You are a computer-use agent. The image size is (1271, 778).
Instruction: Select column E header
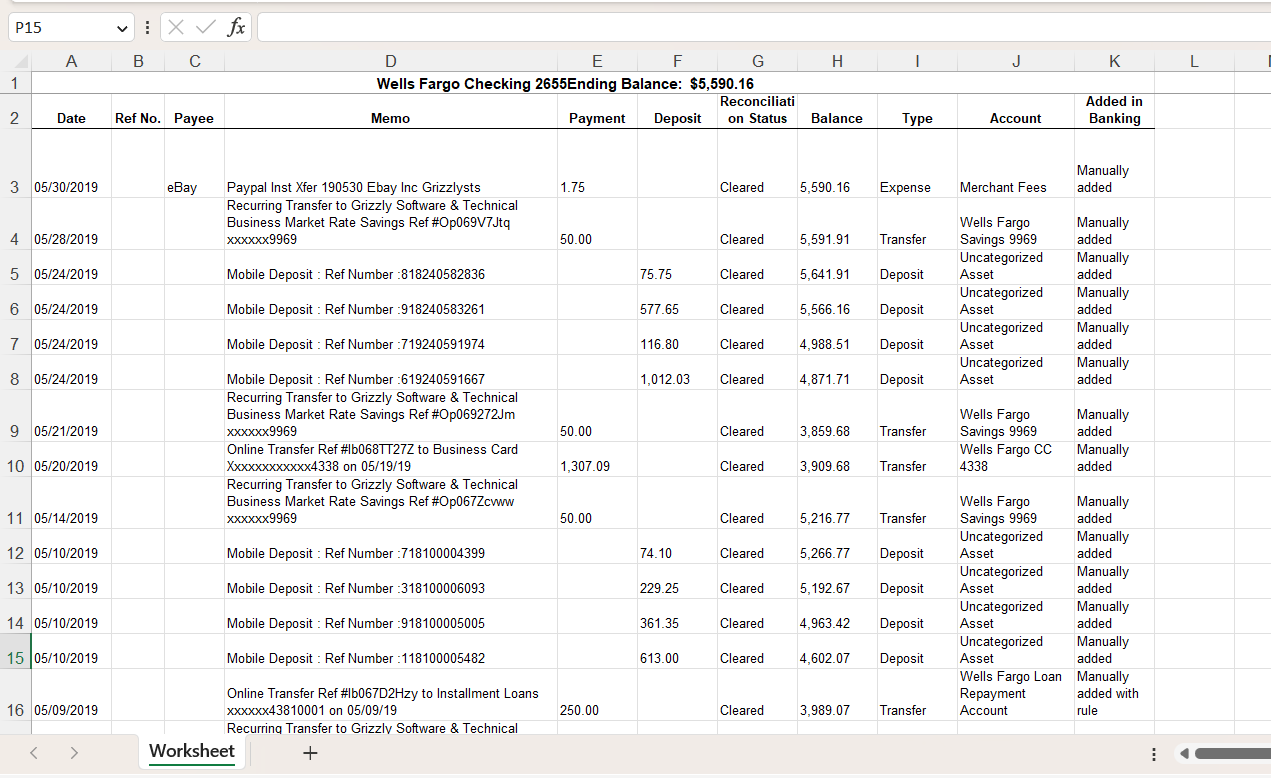(x=597, y=61)
